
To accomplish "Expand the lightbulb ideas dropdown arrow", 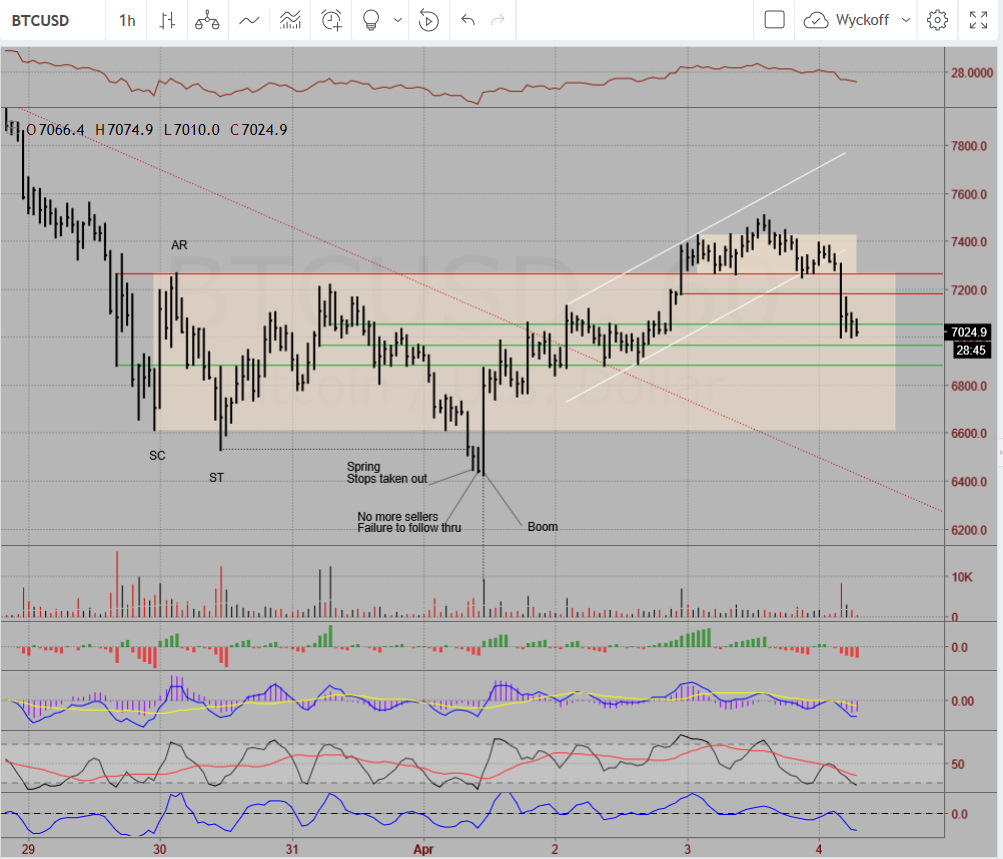I will (x=398, y=20).
